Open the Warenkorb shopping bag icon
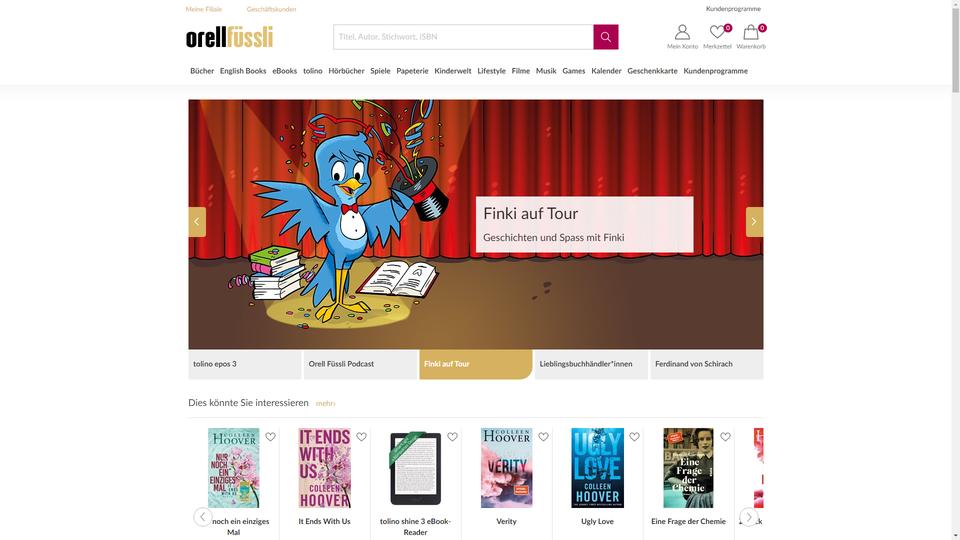Screen dimensions: 960x540 (751, 37)
